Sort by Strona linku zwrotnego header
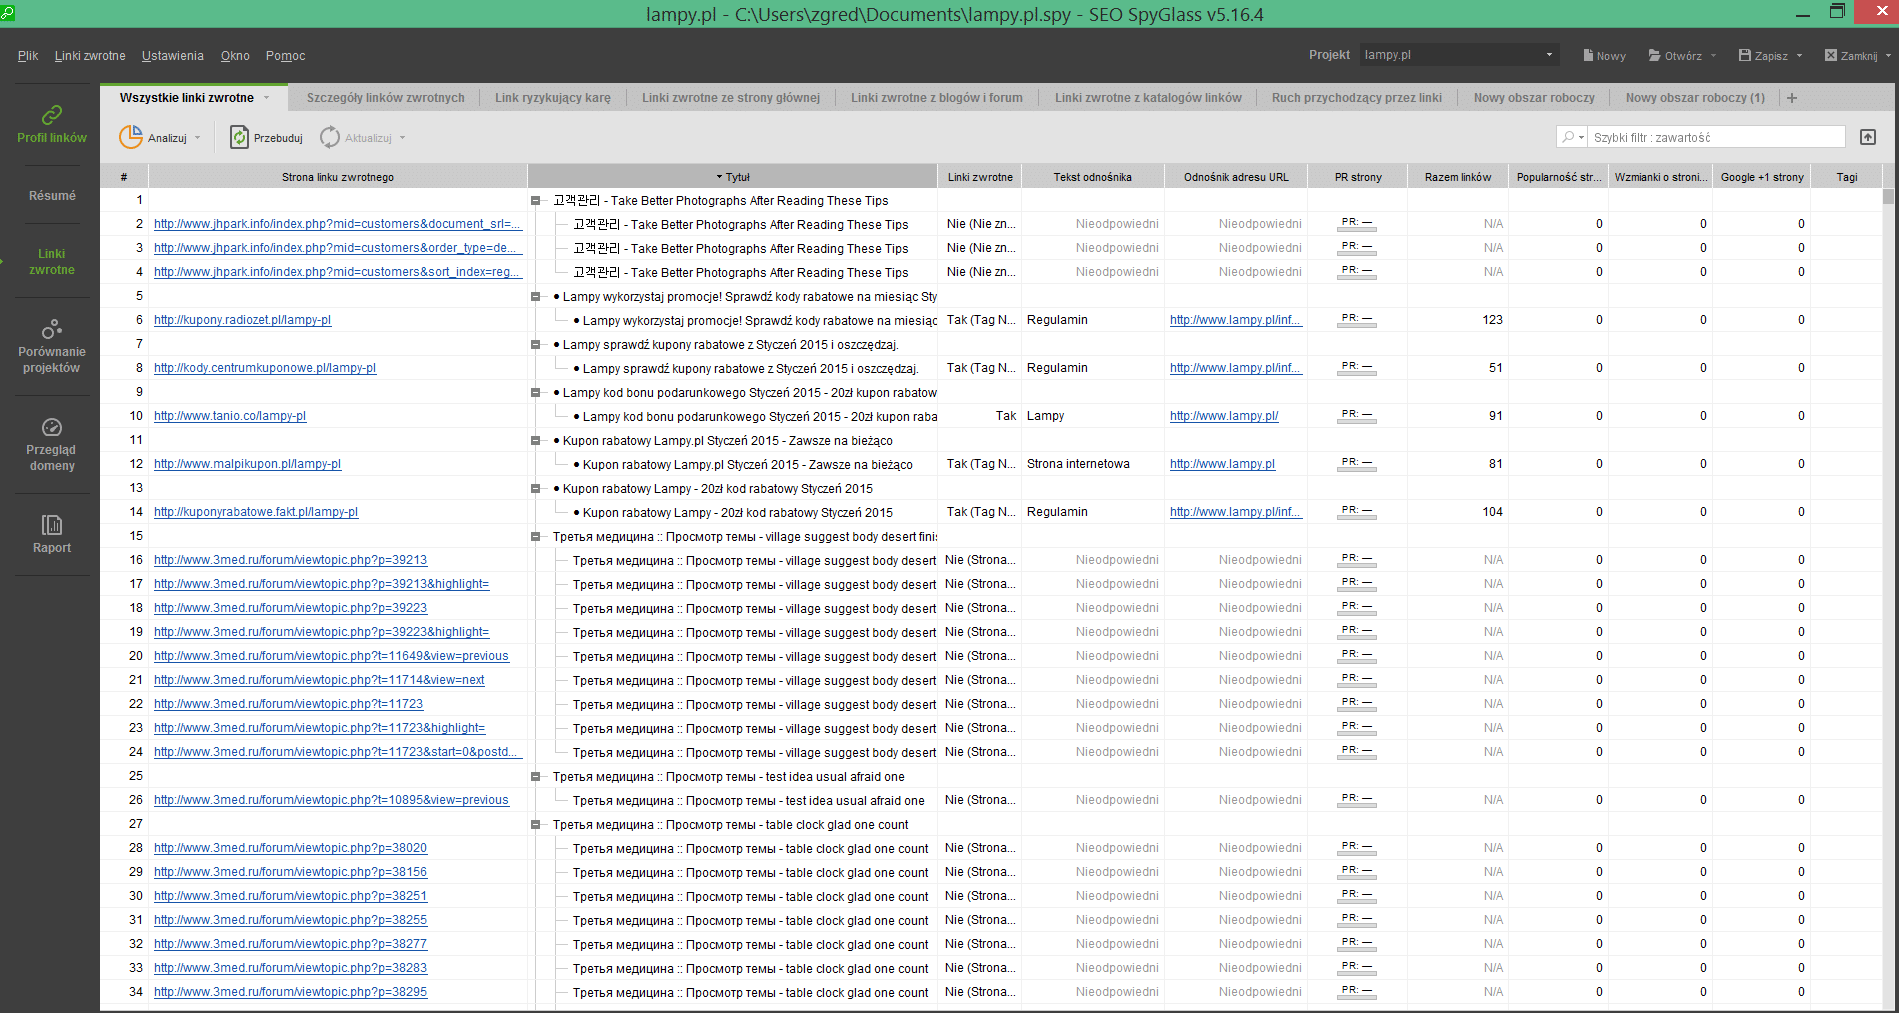Screen dimensions: 1899x1013 tap(338, 177)
